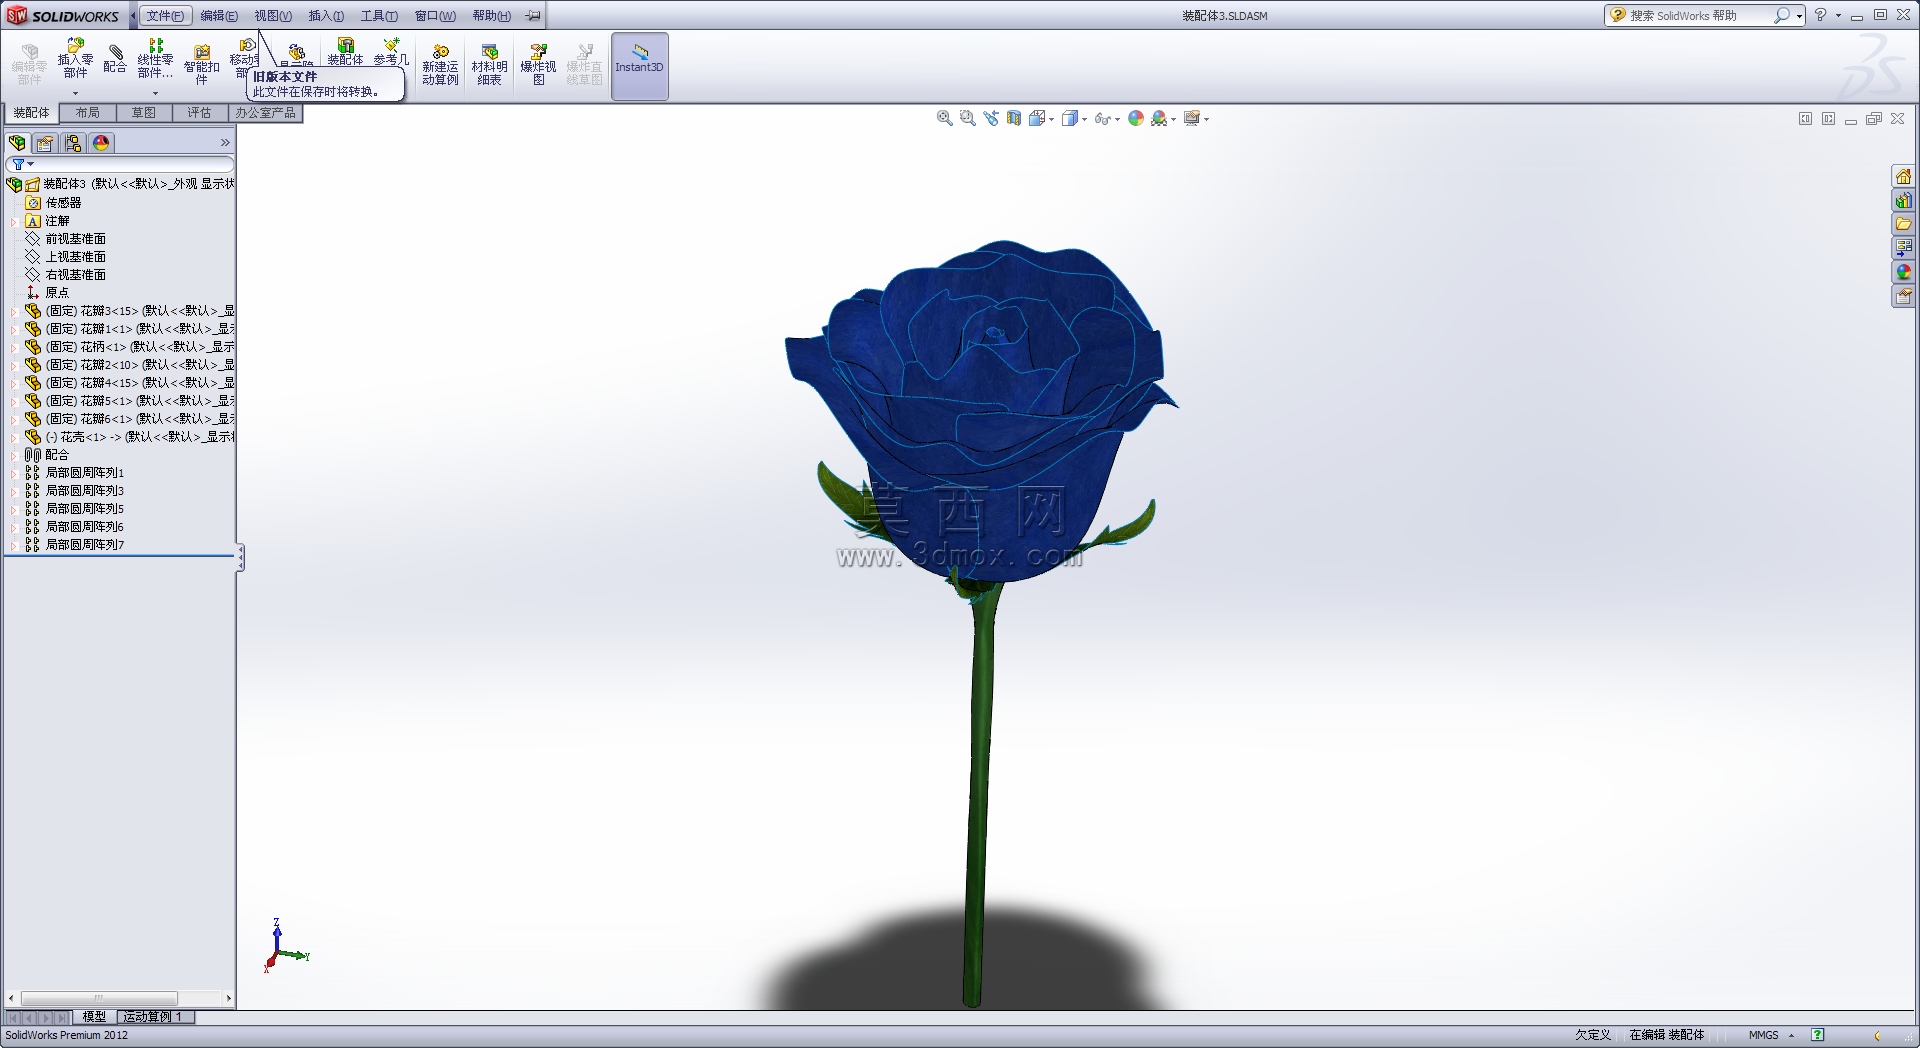Open the Hide/Show Items glasses dropdown
The image size is (1920, 1048).
pos(1117,119)
